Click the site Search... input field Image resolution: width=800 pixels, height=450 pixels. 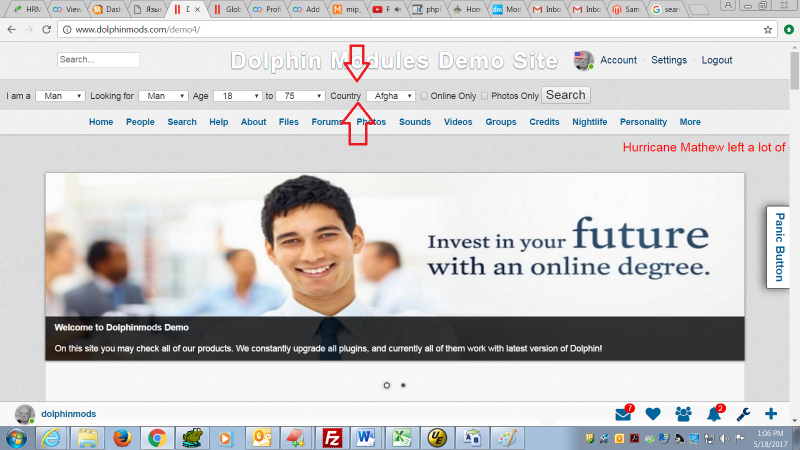pyautogui.click(x=98, y=60)
